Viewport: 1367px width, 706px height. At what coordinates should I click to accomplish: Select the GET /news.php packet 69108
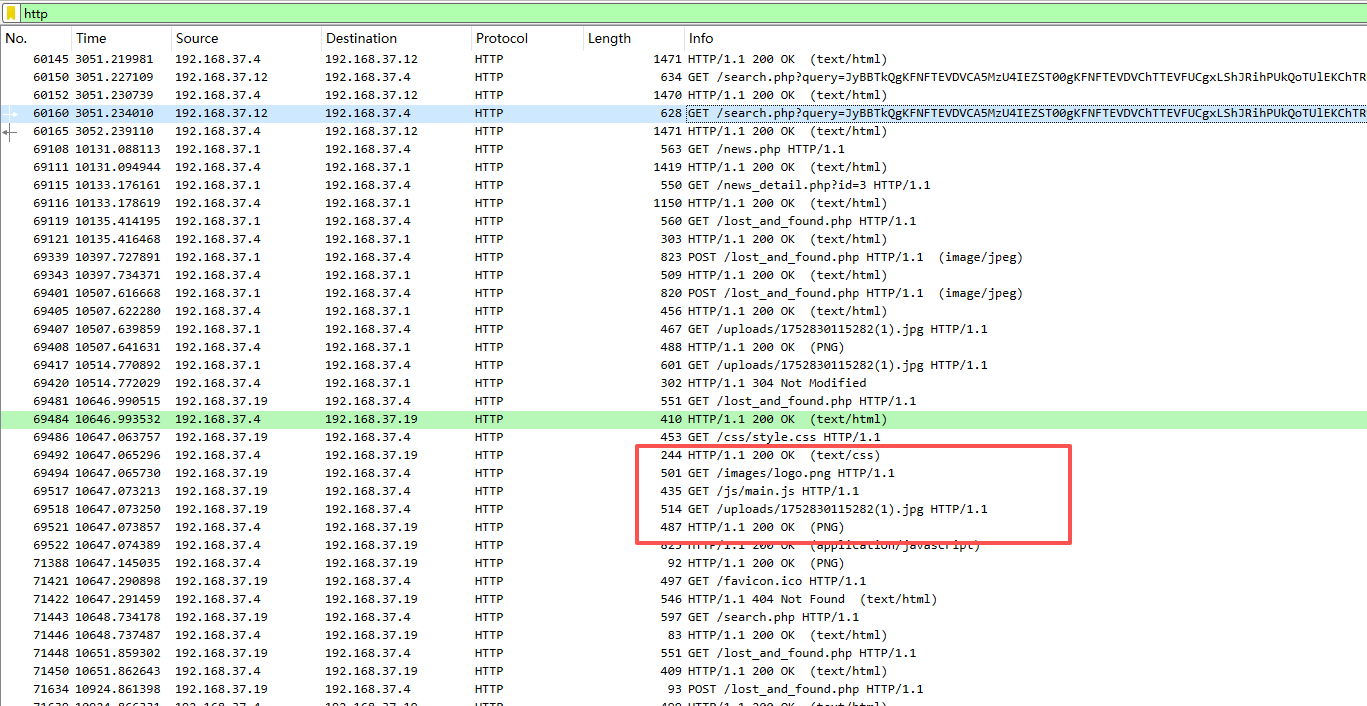400,149
